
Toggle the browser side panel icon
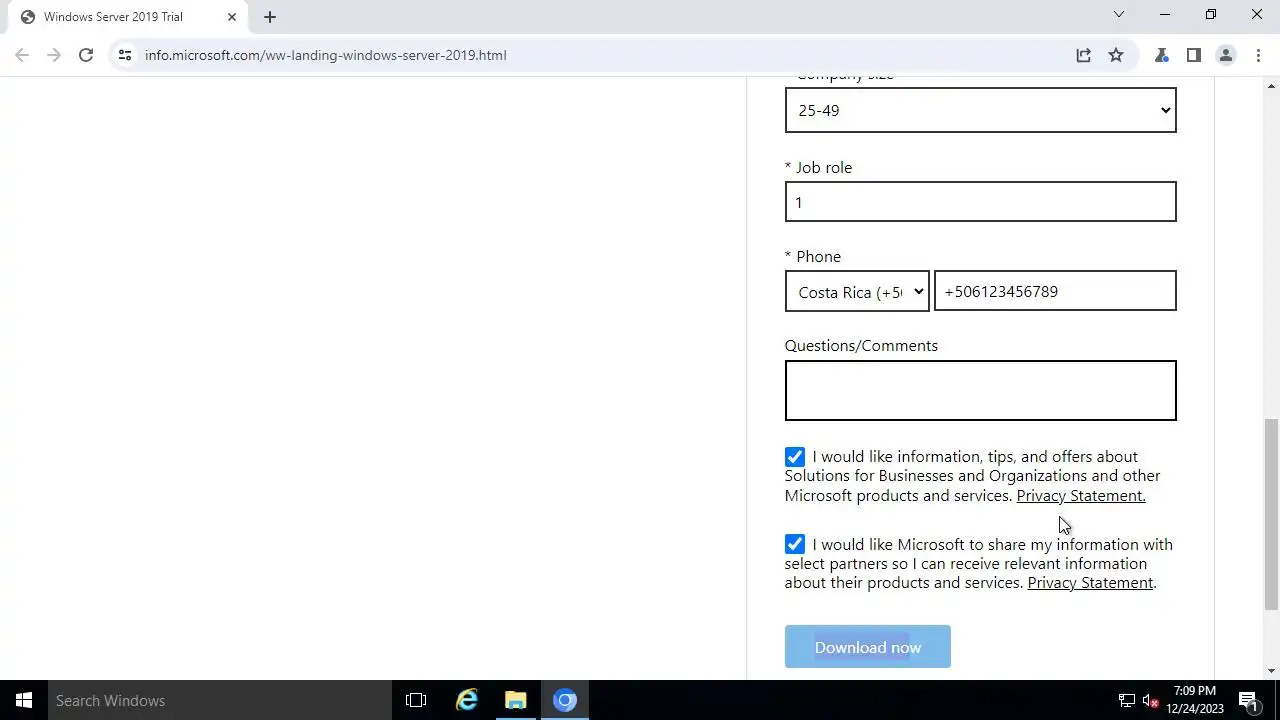point(1194,55)
